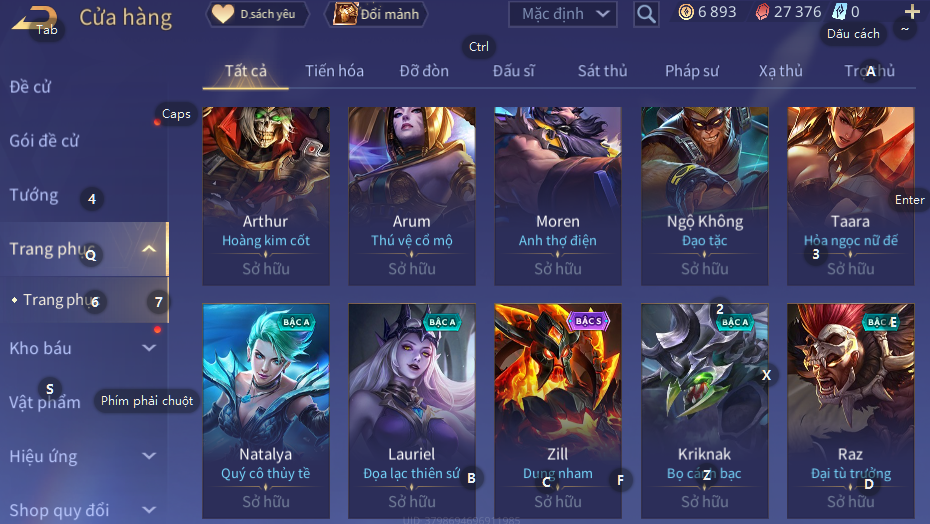This screenshot has height=524, width=930.
Task: Click the back arrow icon beside Cửa hàng
Action: (x=34, y=18)
